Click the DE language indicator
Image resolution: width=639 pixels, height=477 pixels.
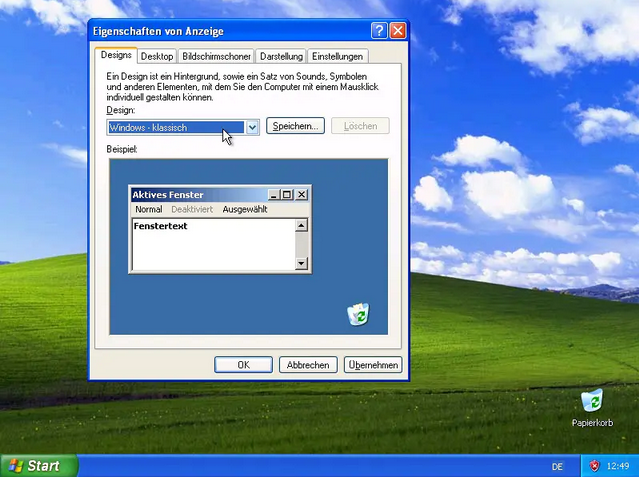pyautogui.click(x=557, y=466)
